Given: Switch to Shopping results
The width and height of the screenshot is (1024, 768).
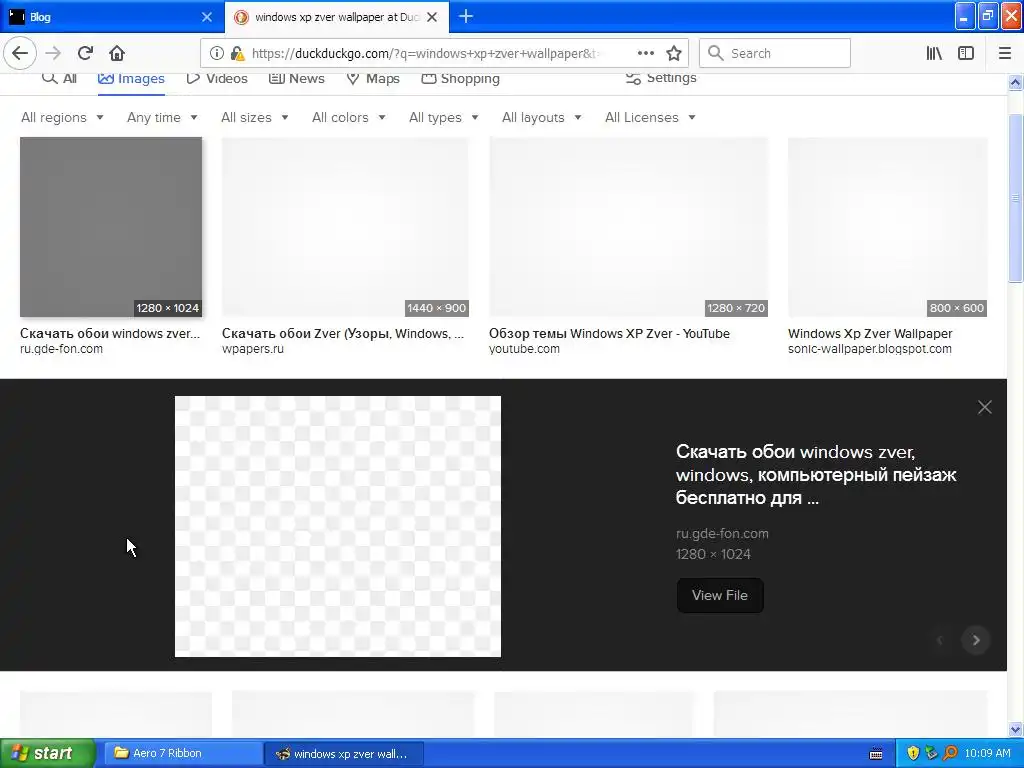Looking at the screenshot, I should (x=460, y=78).
